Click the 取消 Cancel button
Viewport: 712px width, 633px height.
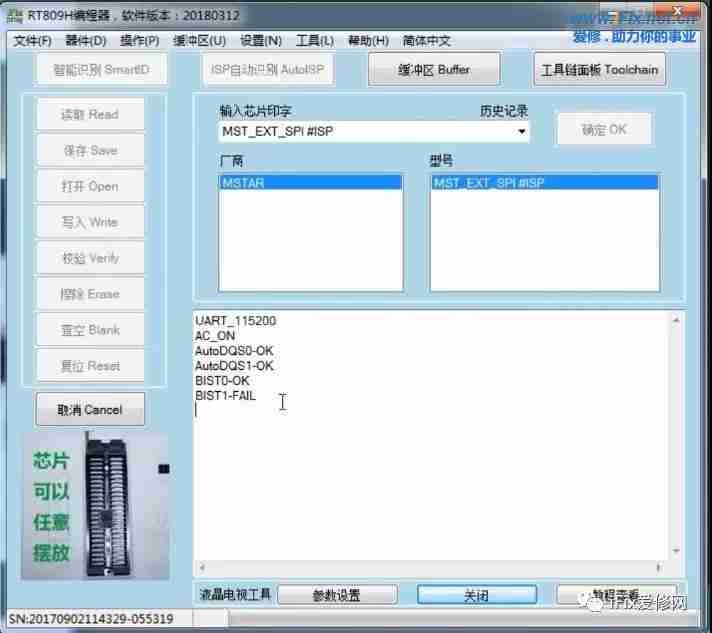point(90,410)
